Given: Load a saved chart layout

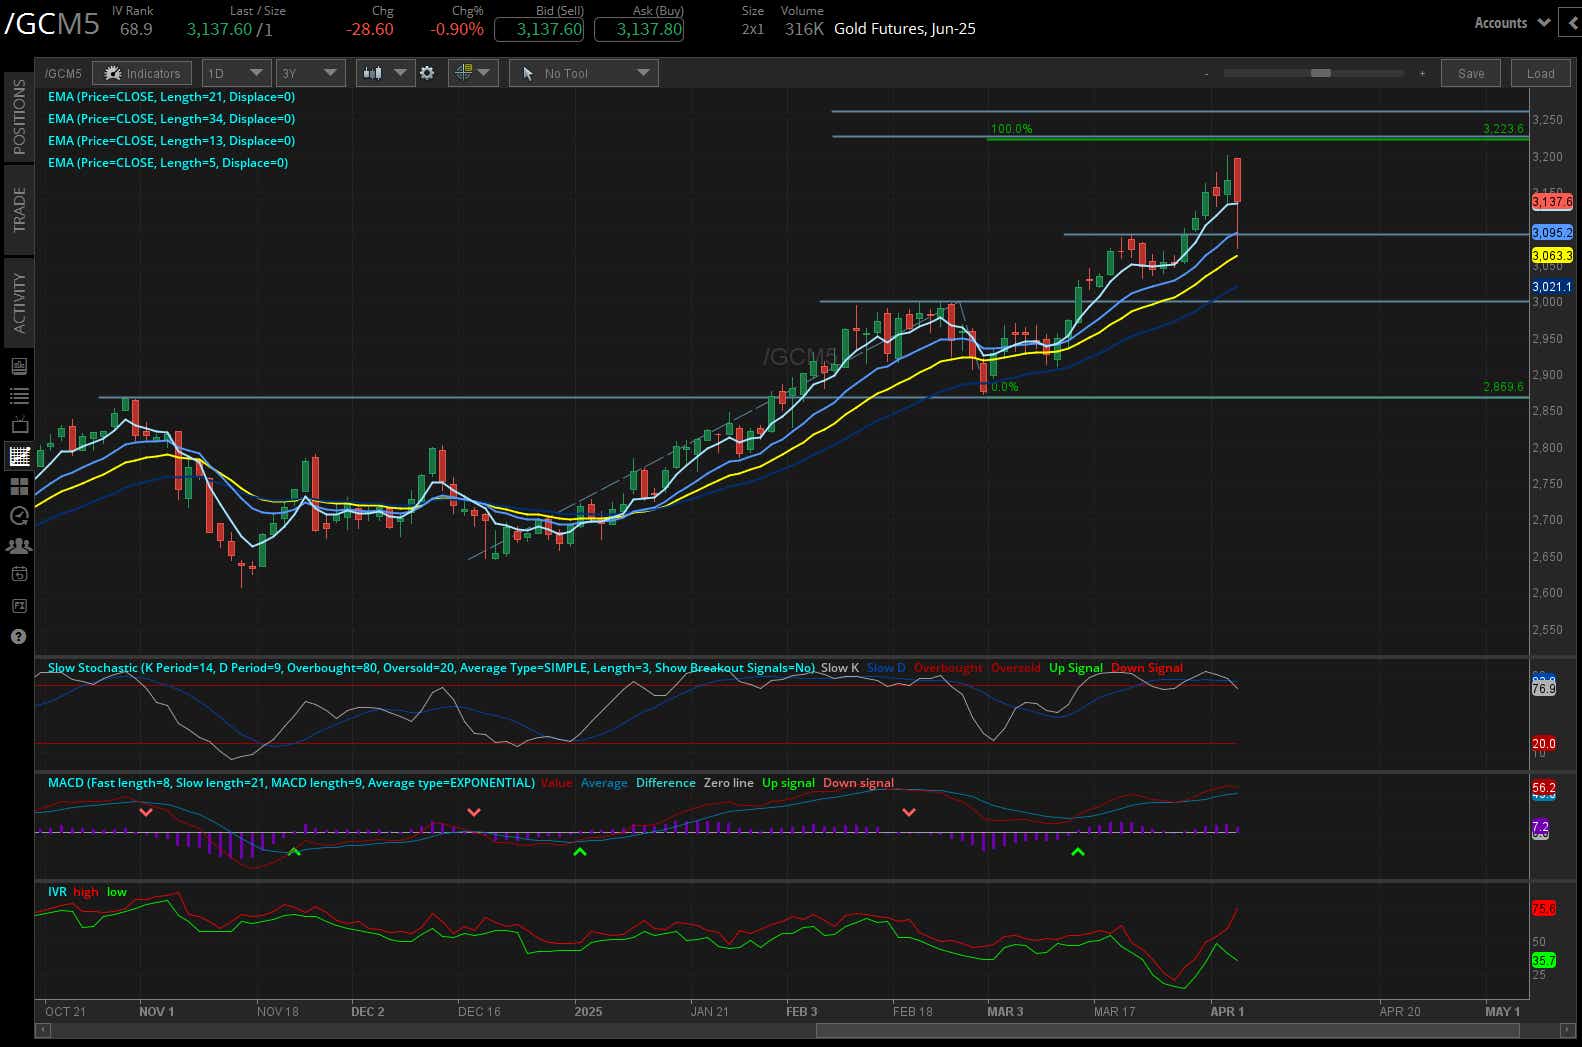Looking at the screenshot, I should pyautogui.click(x=1540, y=73).
